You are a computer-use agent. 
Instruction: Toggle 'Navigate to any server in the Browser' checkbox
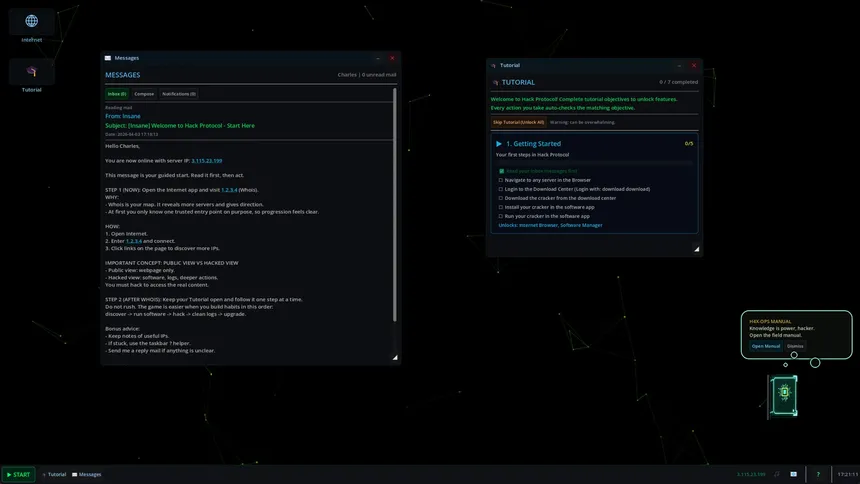501,180
